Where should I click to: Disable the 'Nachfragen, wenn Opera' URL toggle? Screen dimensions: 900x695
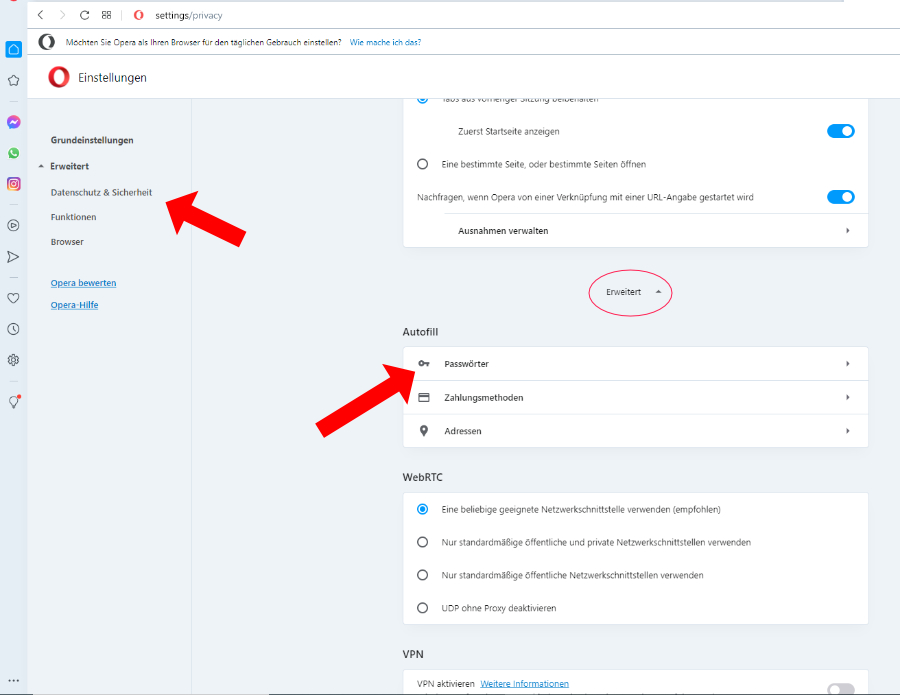click(x=840, y=197)
